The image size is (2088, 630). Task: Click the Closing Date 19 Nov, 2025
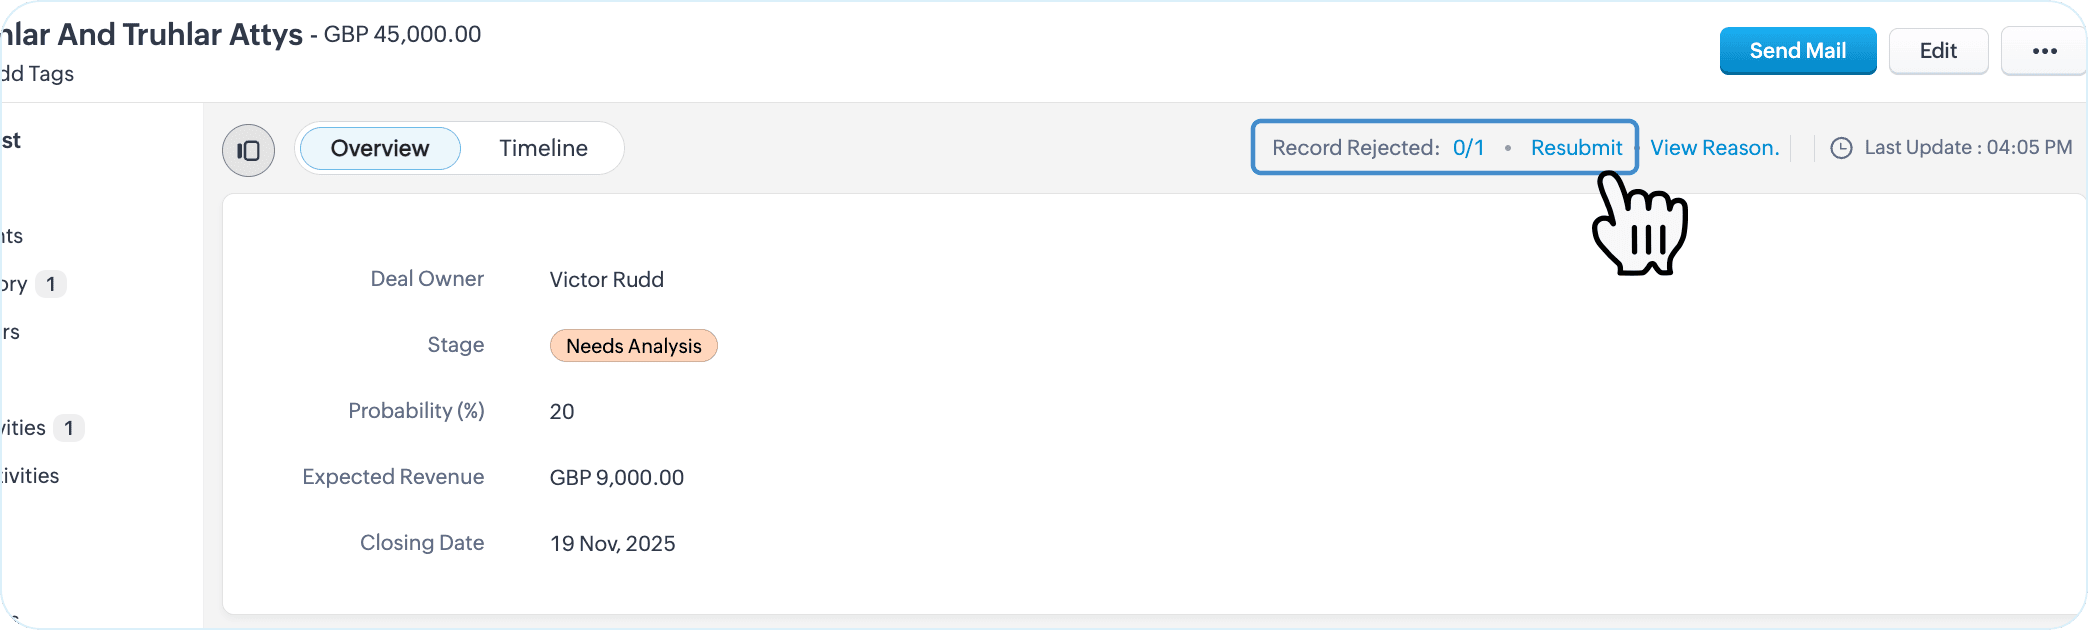pos(613,544)
